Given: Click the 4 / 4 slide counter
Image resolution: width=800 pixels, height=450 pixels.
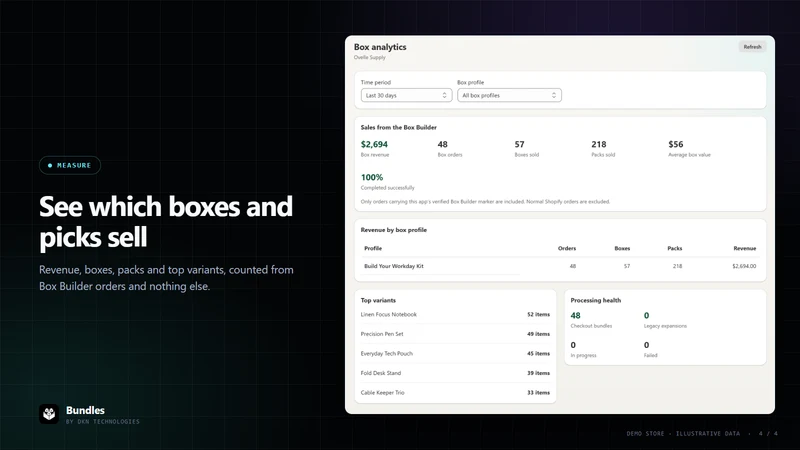Looking at the screenshot, I should click(768, 434).
